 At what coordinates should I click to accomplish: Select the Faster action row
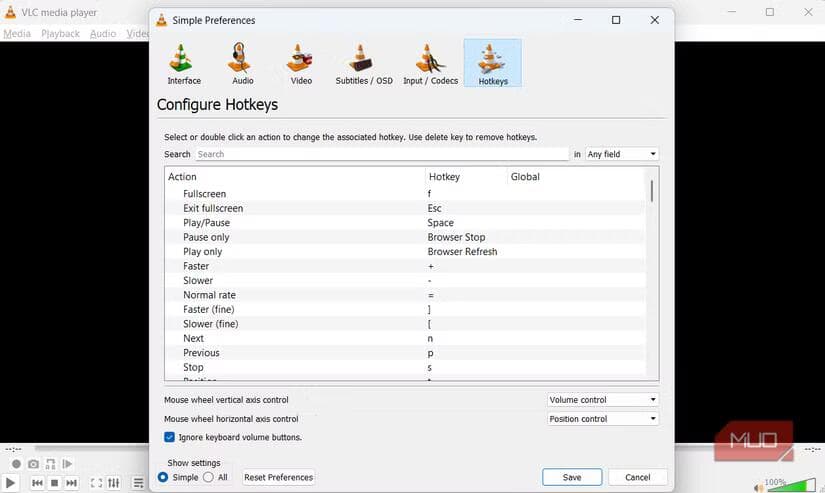[x=405, y=266]
